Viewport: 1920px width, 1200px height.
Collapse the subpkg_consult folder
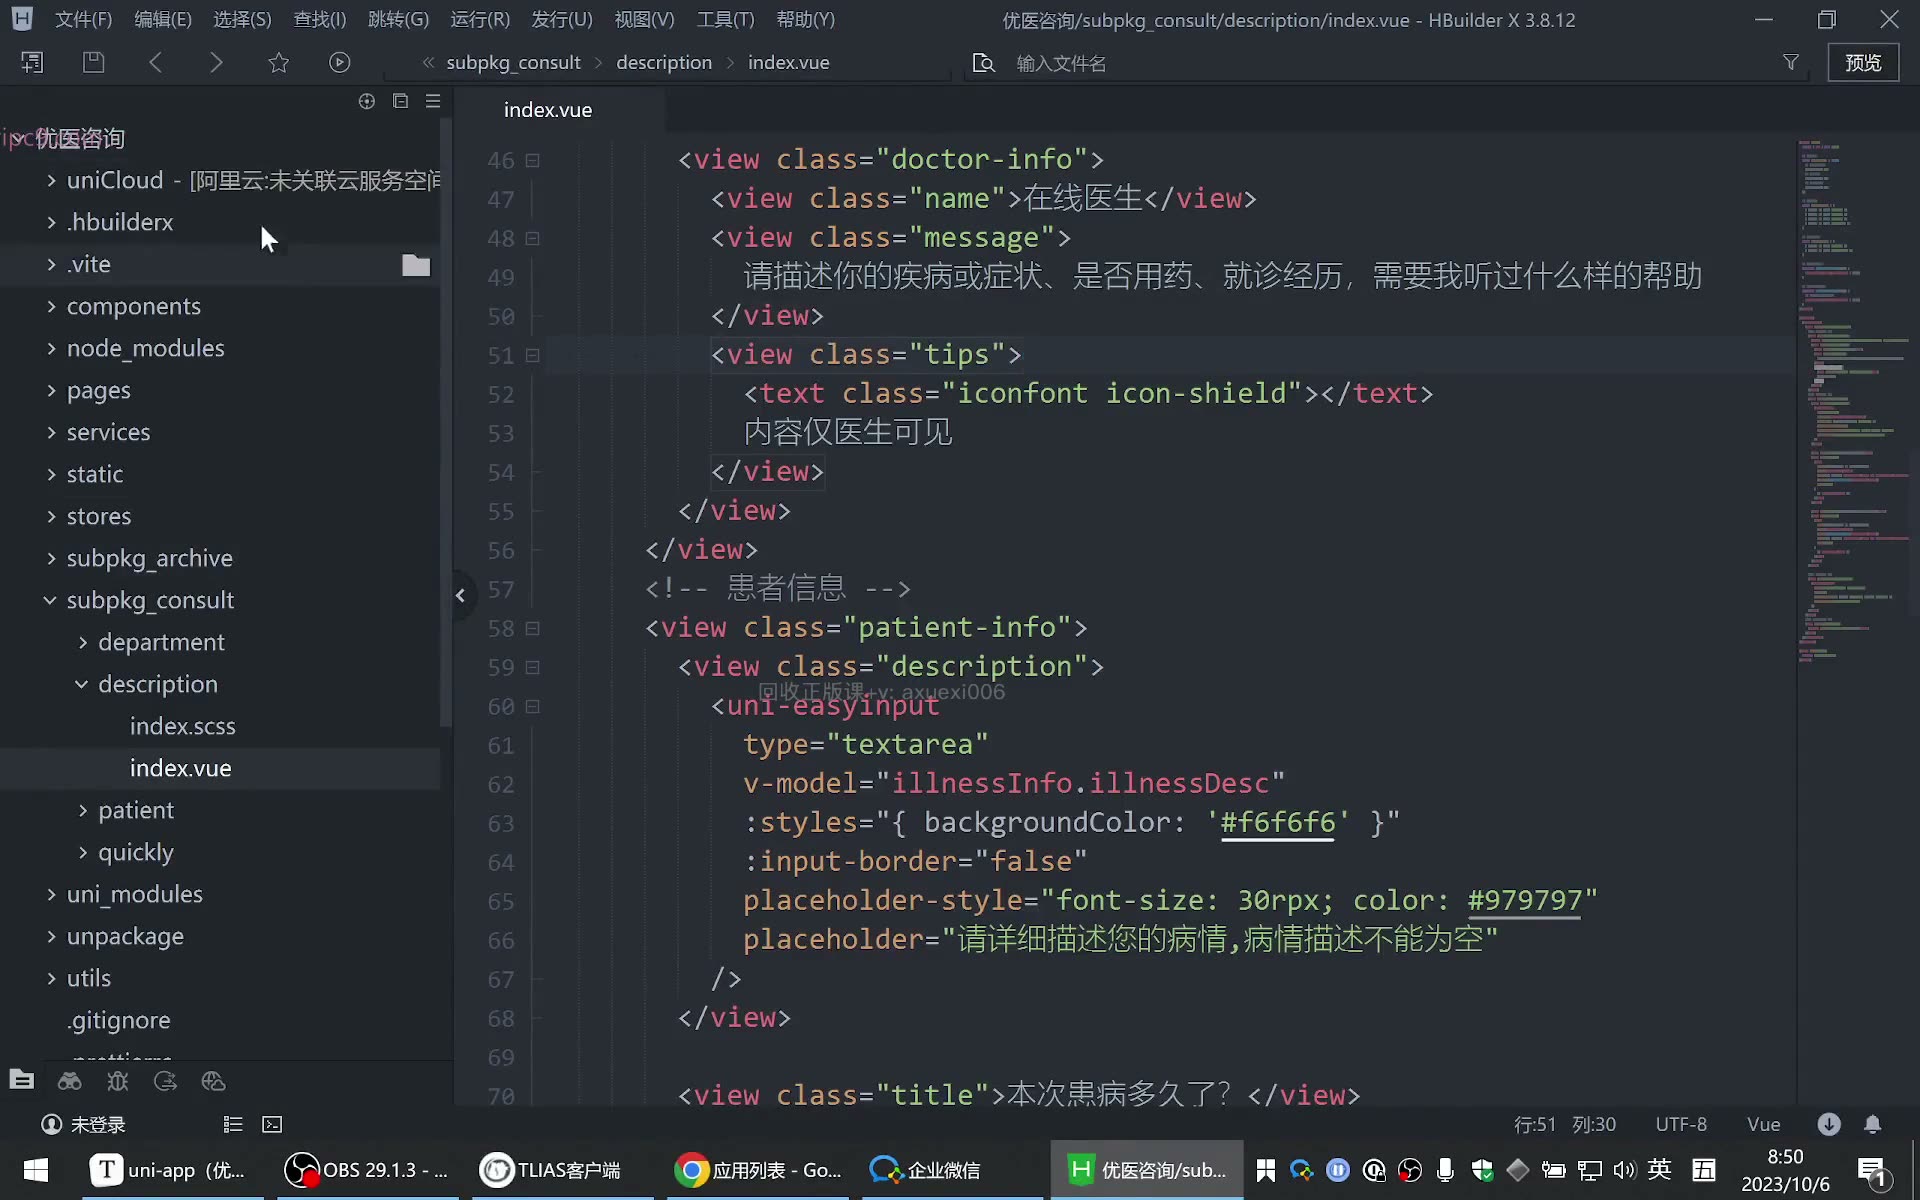click(50, 600)
